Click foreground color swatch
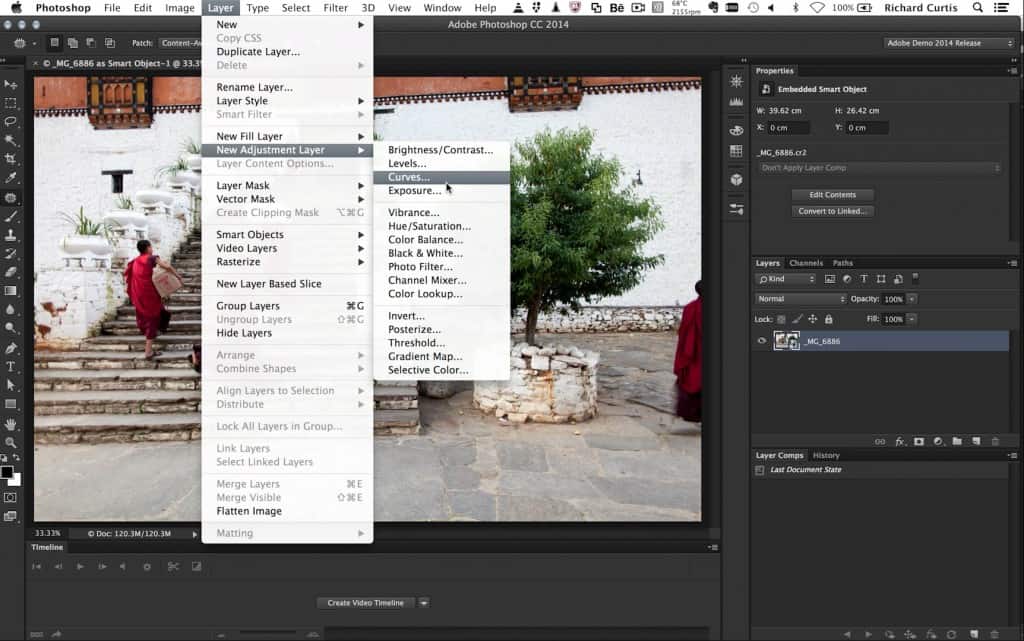The image size is (1024, 641). tap(7, 472)
